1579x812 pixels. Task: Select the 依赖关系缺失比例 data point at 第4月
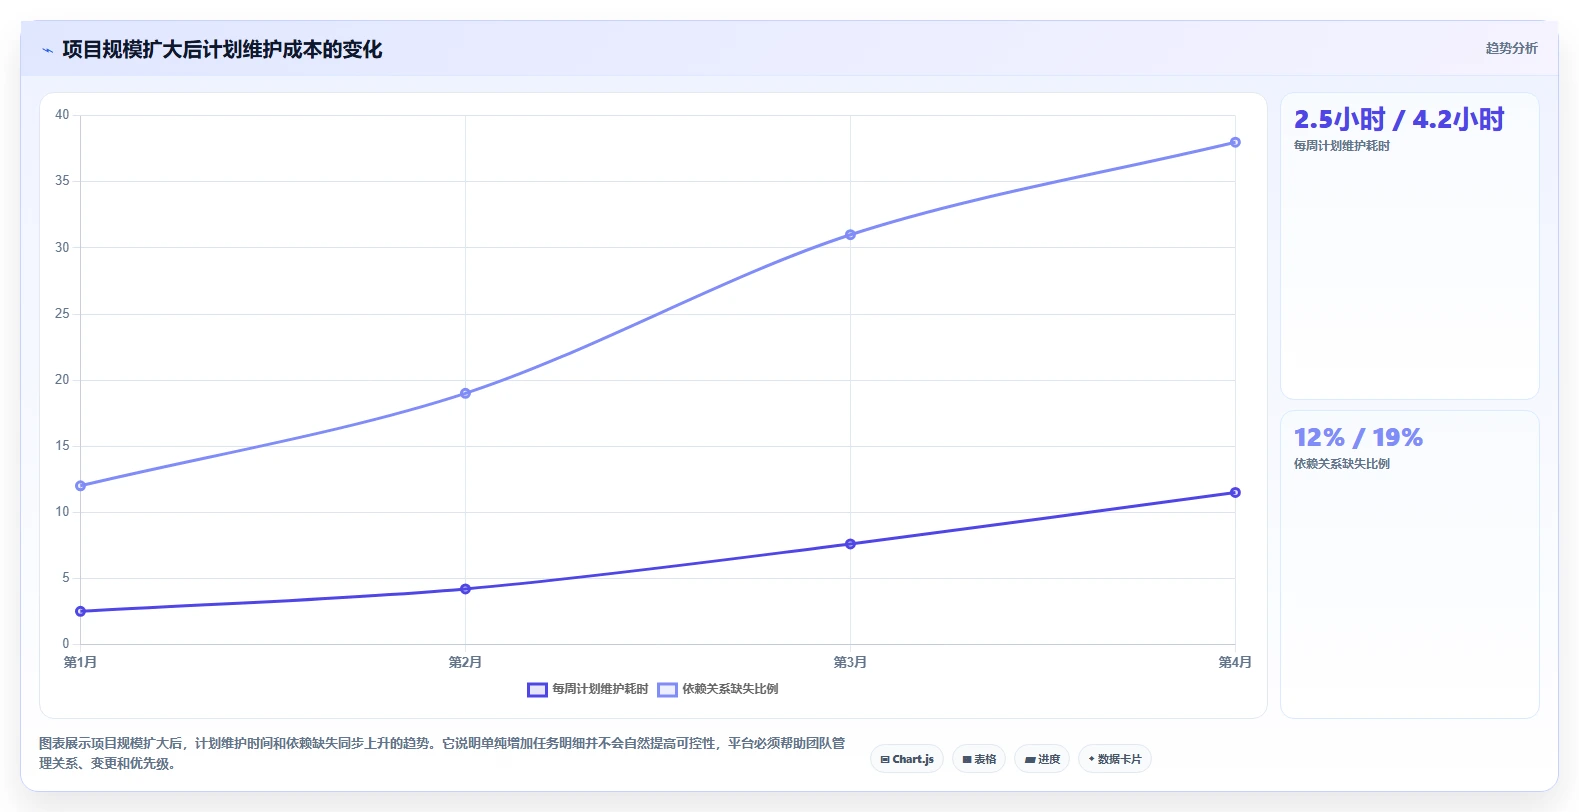point(1235,142)
